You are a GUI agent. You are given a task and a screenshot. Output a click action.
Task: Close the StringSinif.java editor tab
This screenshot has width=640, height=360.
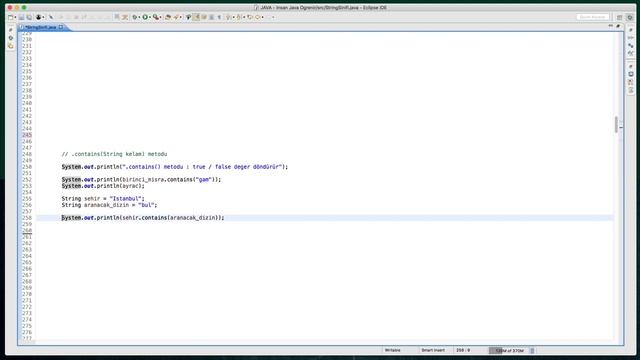pyautogui.click(x=61, y=27)
